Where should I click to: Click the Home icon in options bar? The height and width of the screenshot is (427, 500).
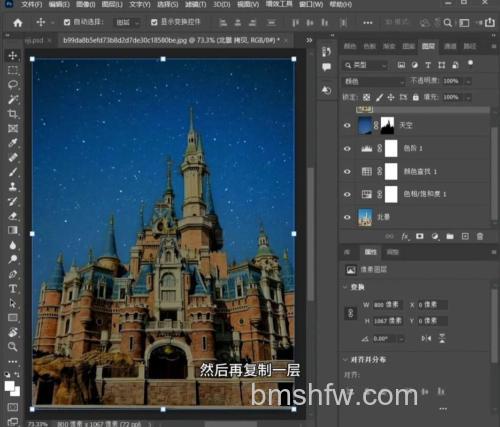coord(18,23)
